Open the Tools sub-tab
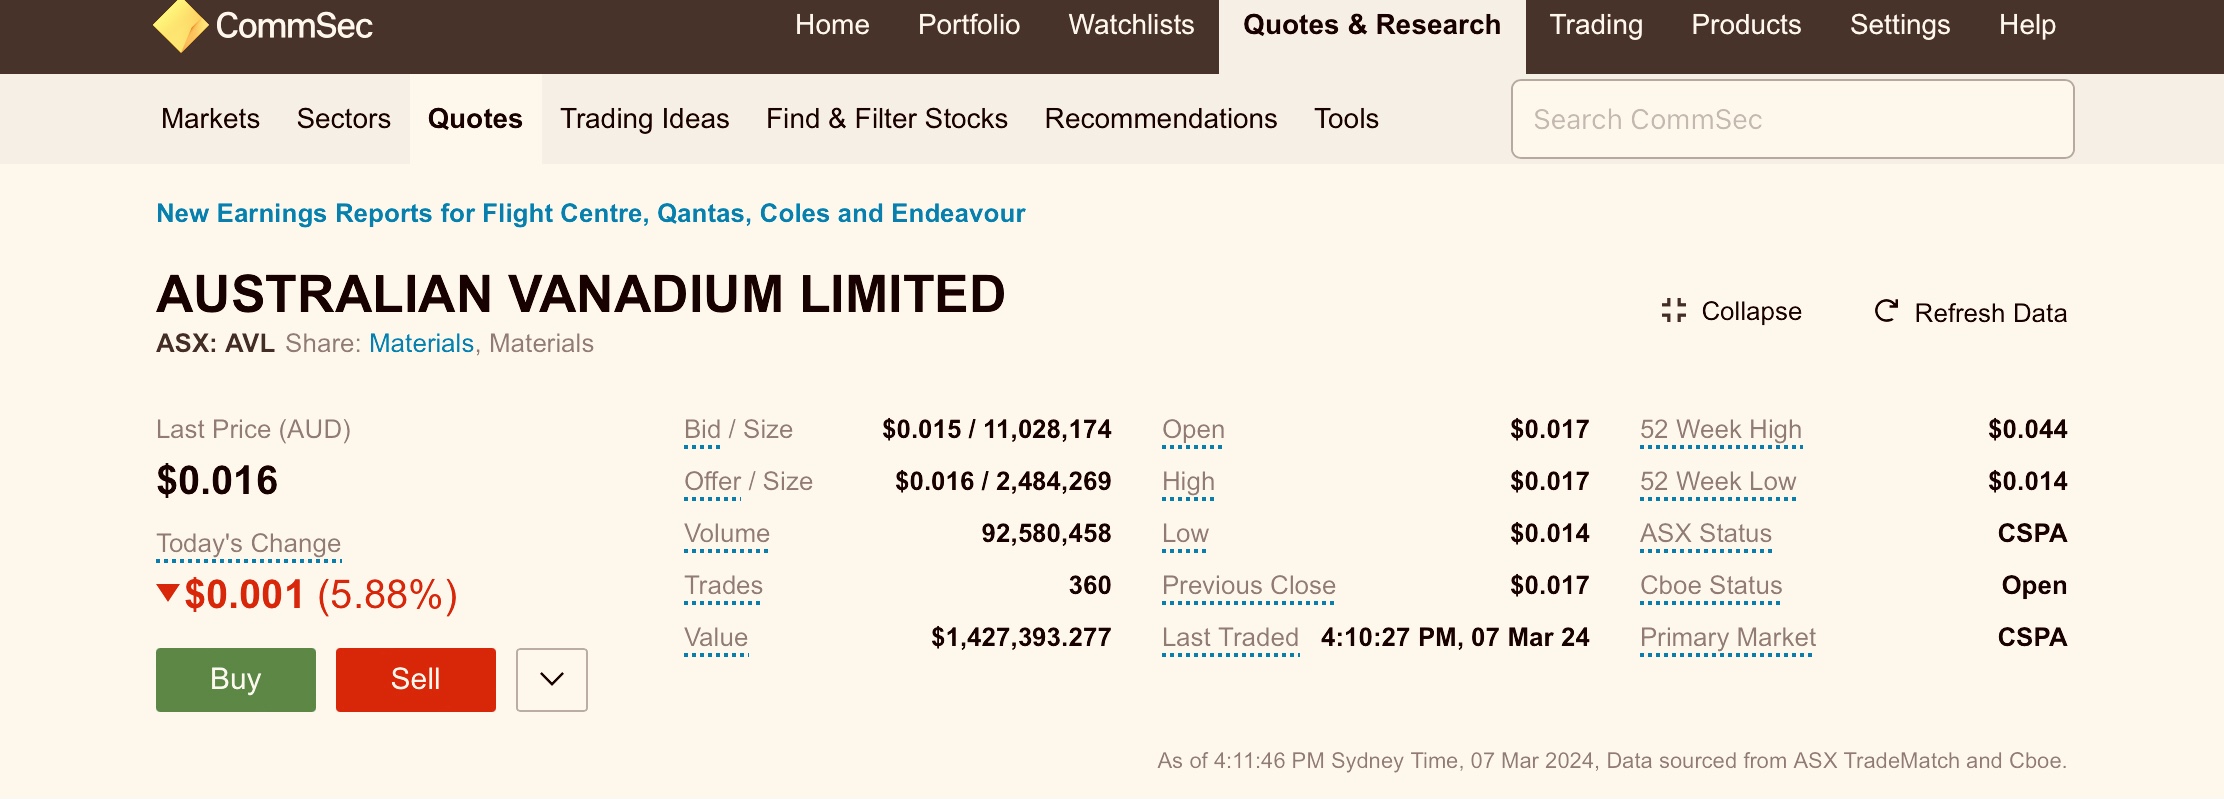The height and width of the screenshot is (799, 2224). (x=1346, y=119)
